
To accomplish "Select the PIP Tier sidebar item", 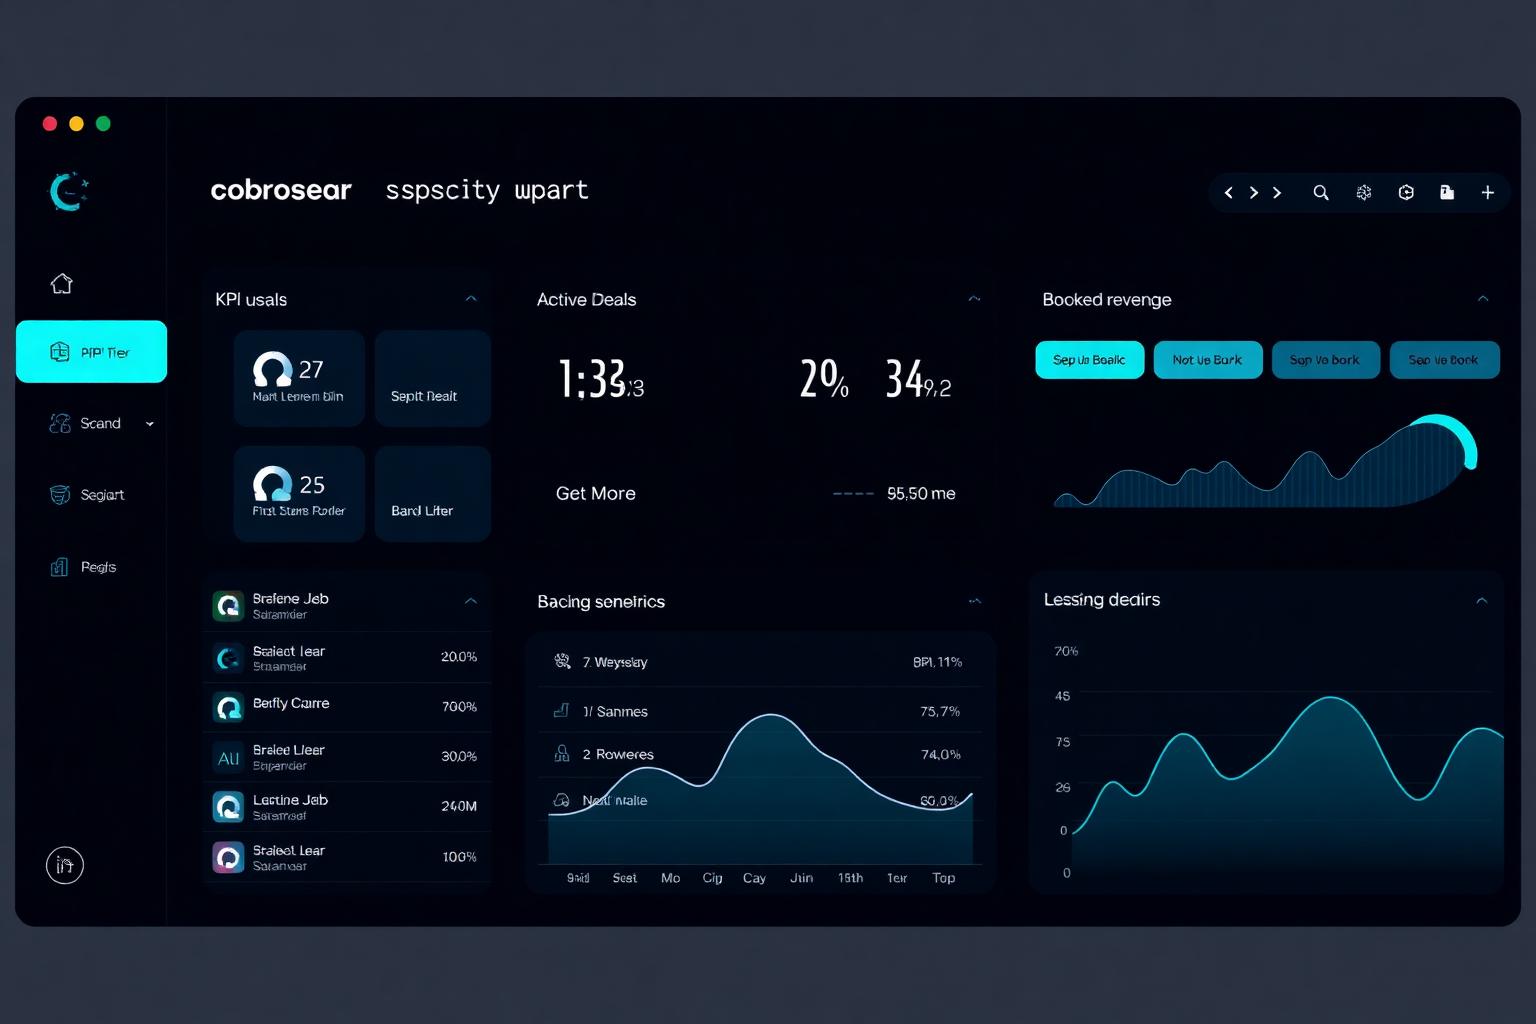I will click(x=91, y=352).
